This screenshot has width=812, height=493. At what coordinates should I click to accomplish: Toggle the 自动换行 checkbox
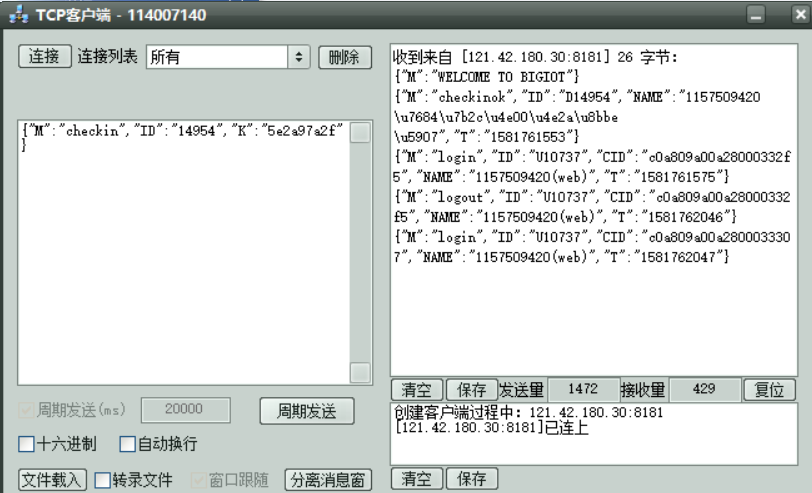point(127,444)
